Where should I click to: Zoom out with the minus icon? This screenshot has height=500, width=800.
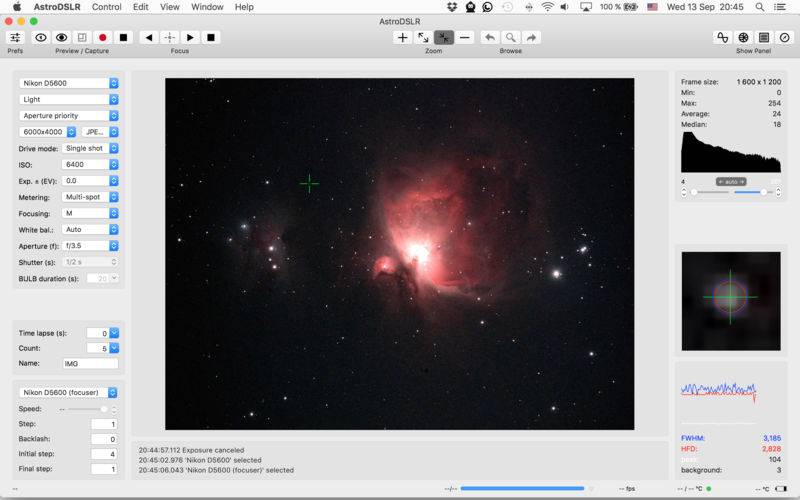pos(465,37)
